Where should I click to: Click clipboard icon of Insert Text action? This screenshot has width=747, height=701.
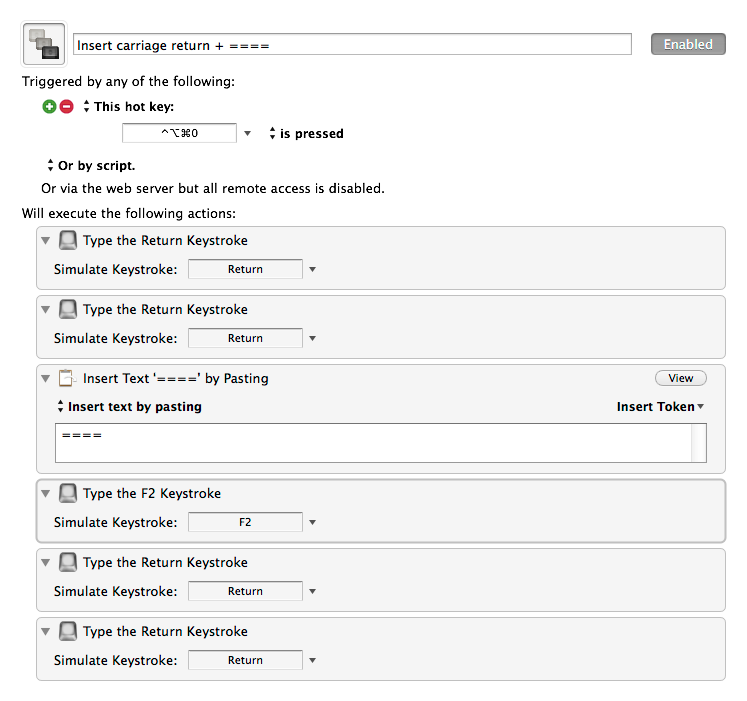click(67, 378)
